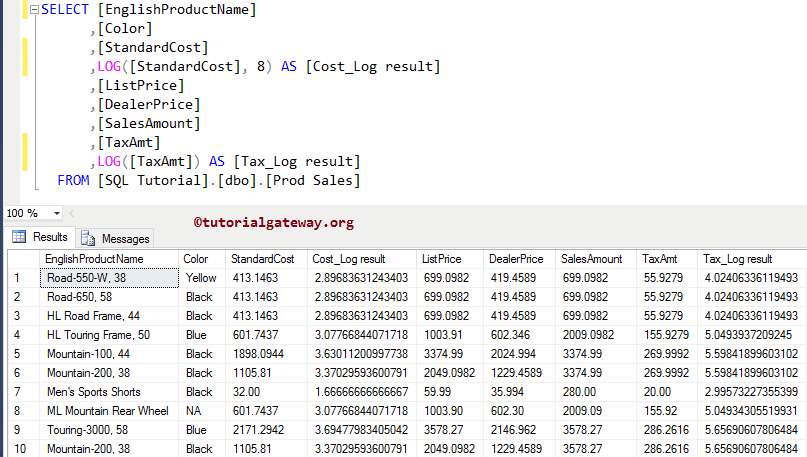Select row header number 5

[x=24, y=354]
